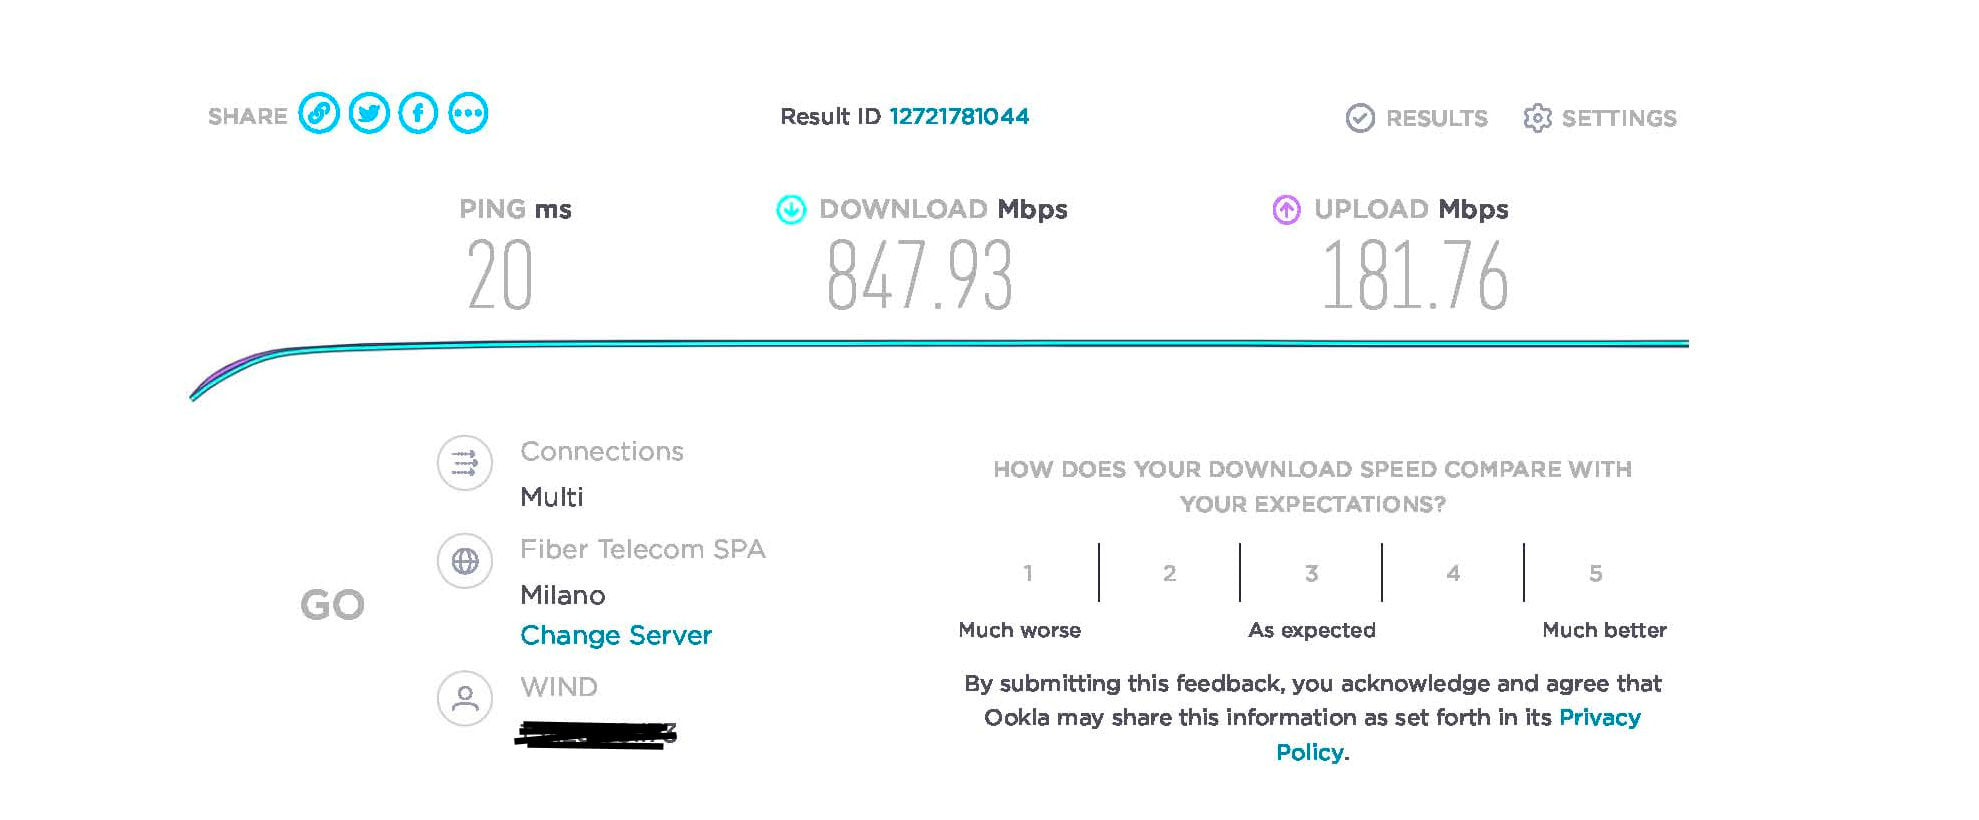Open the Result ID 12721781044 link
1979x820 pixels.
pyautogui.click(x=958, y=117)
